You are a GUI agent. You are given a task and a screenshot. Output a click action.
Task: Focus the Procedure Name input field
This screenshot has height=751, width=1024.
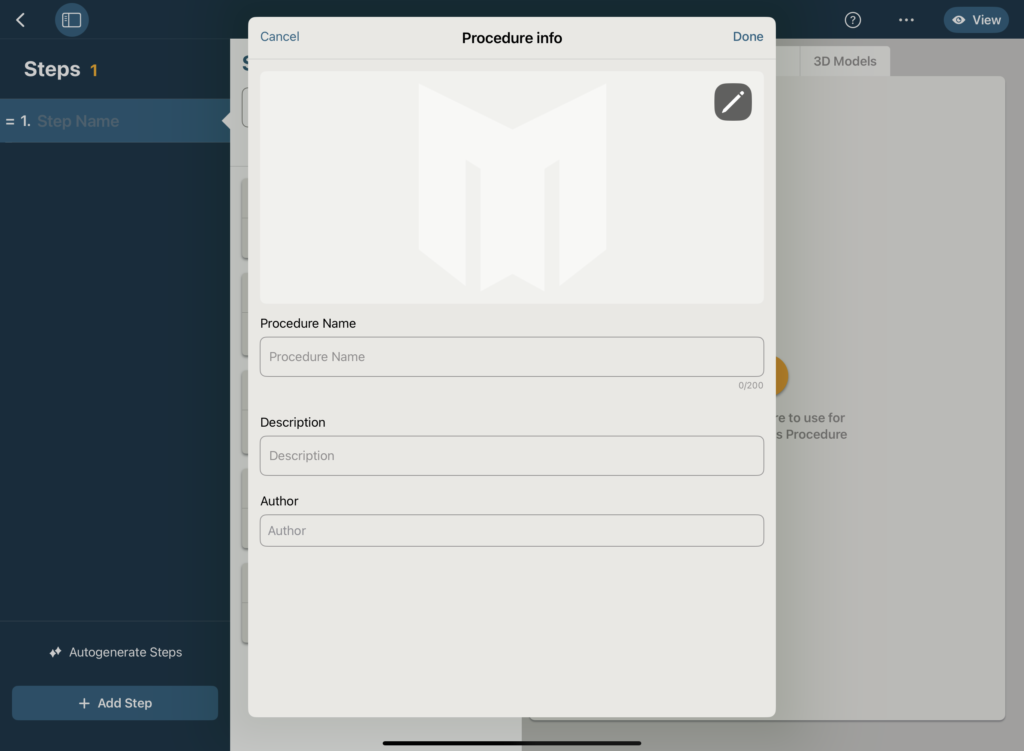click(x=511, y=357)
